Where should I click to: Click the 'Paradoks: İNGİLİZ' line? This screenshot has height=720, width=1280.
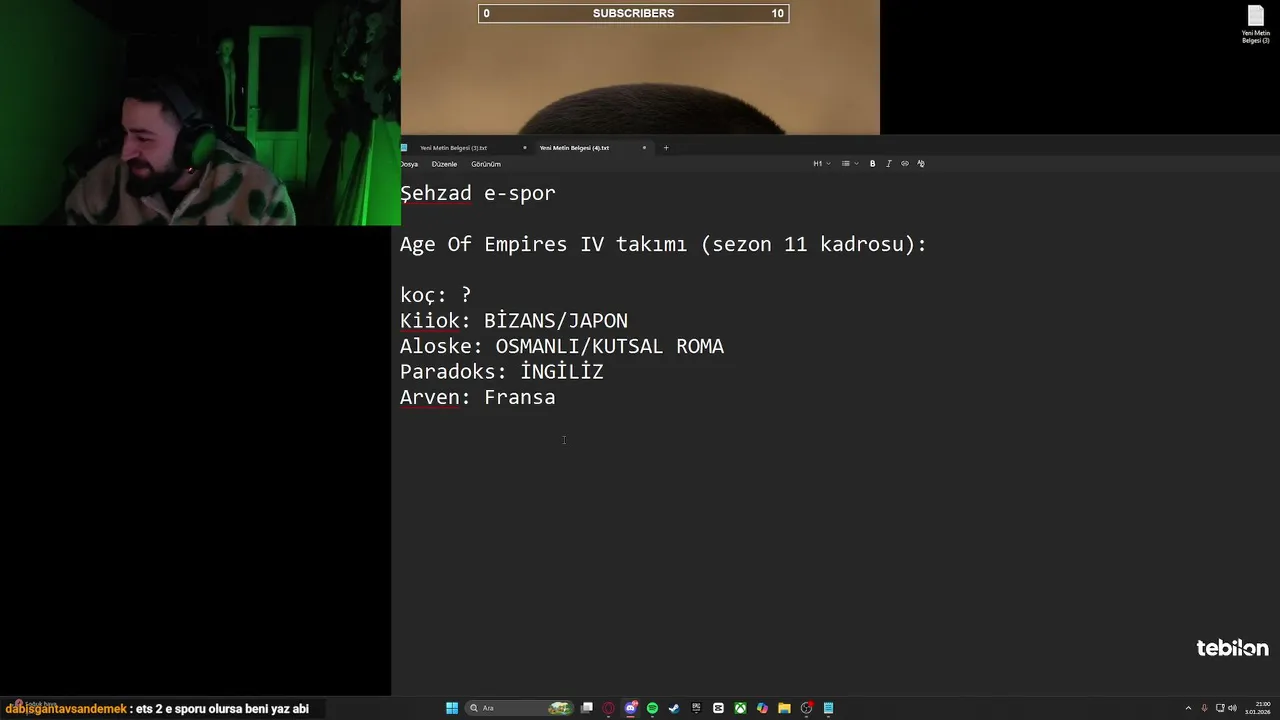pos(502,372)
